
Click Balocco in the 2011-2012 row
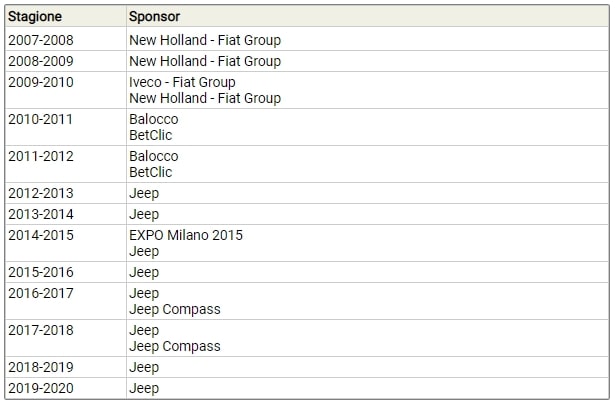pyautogui.click(x=154, y=156)
